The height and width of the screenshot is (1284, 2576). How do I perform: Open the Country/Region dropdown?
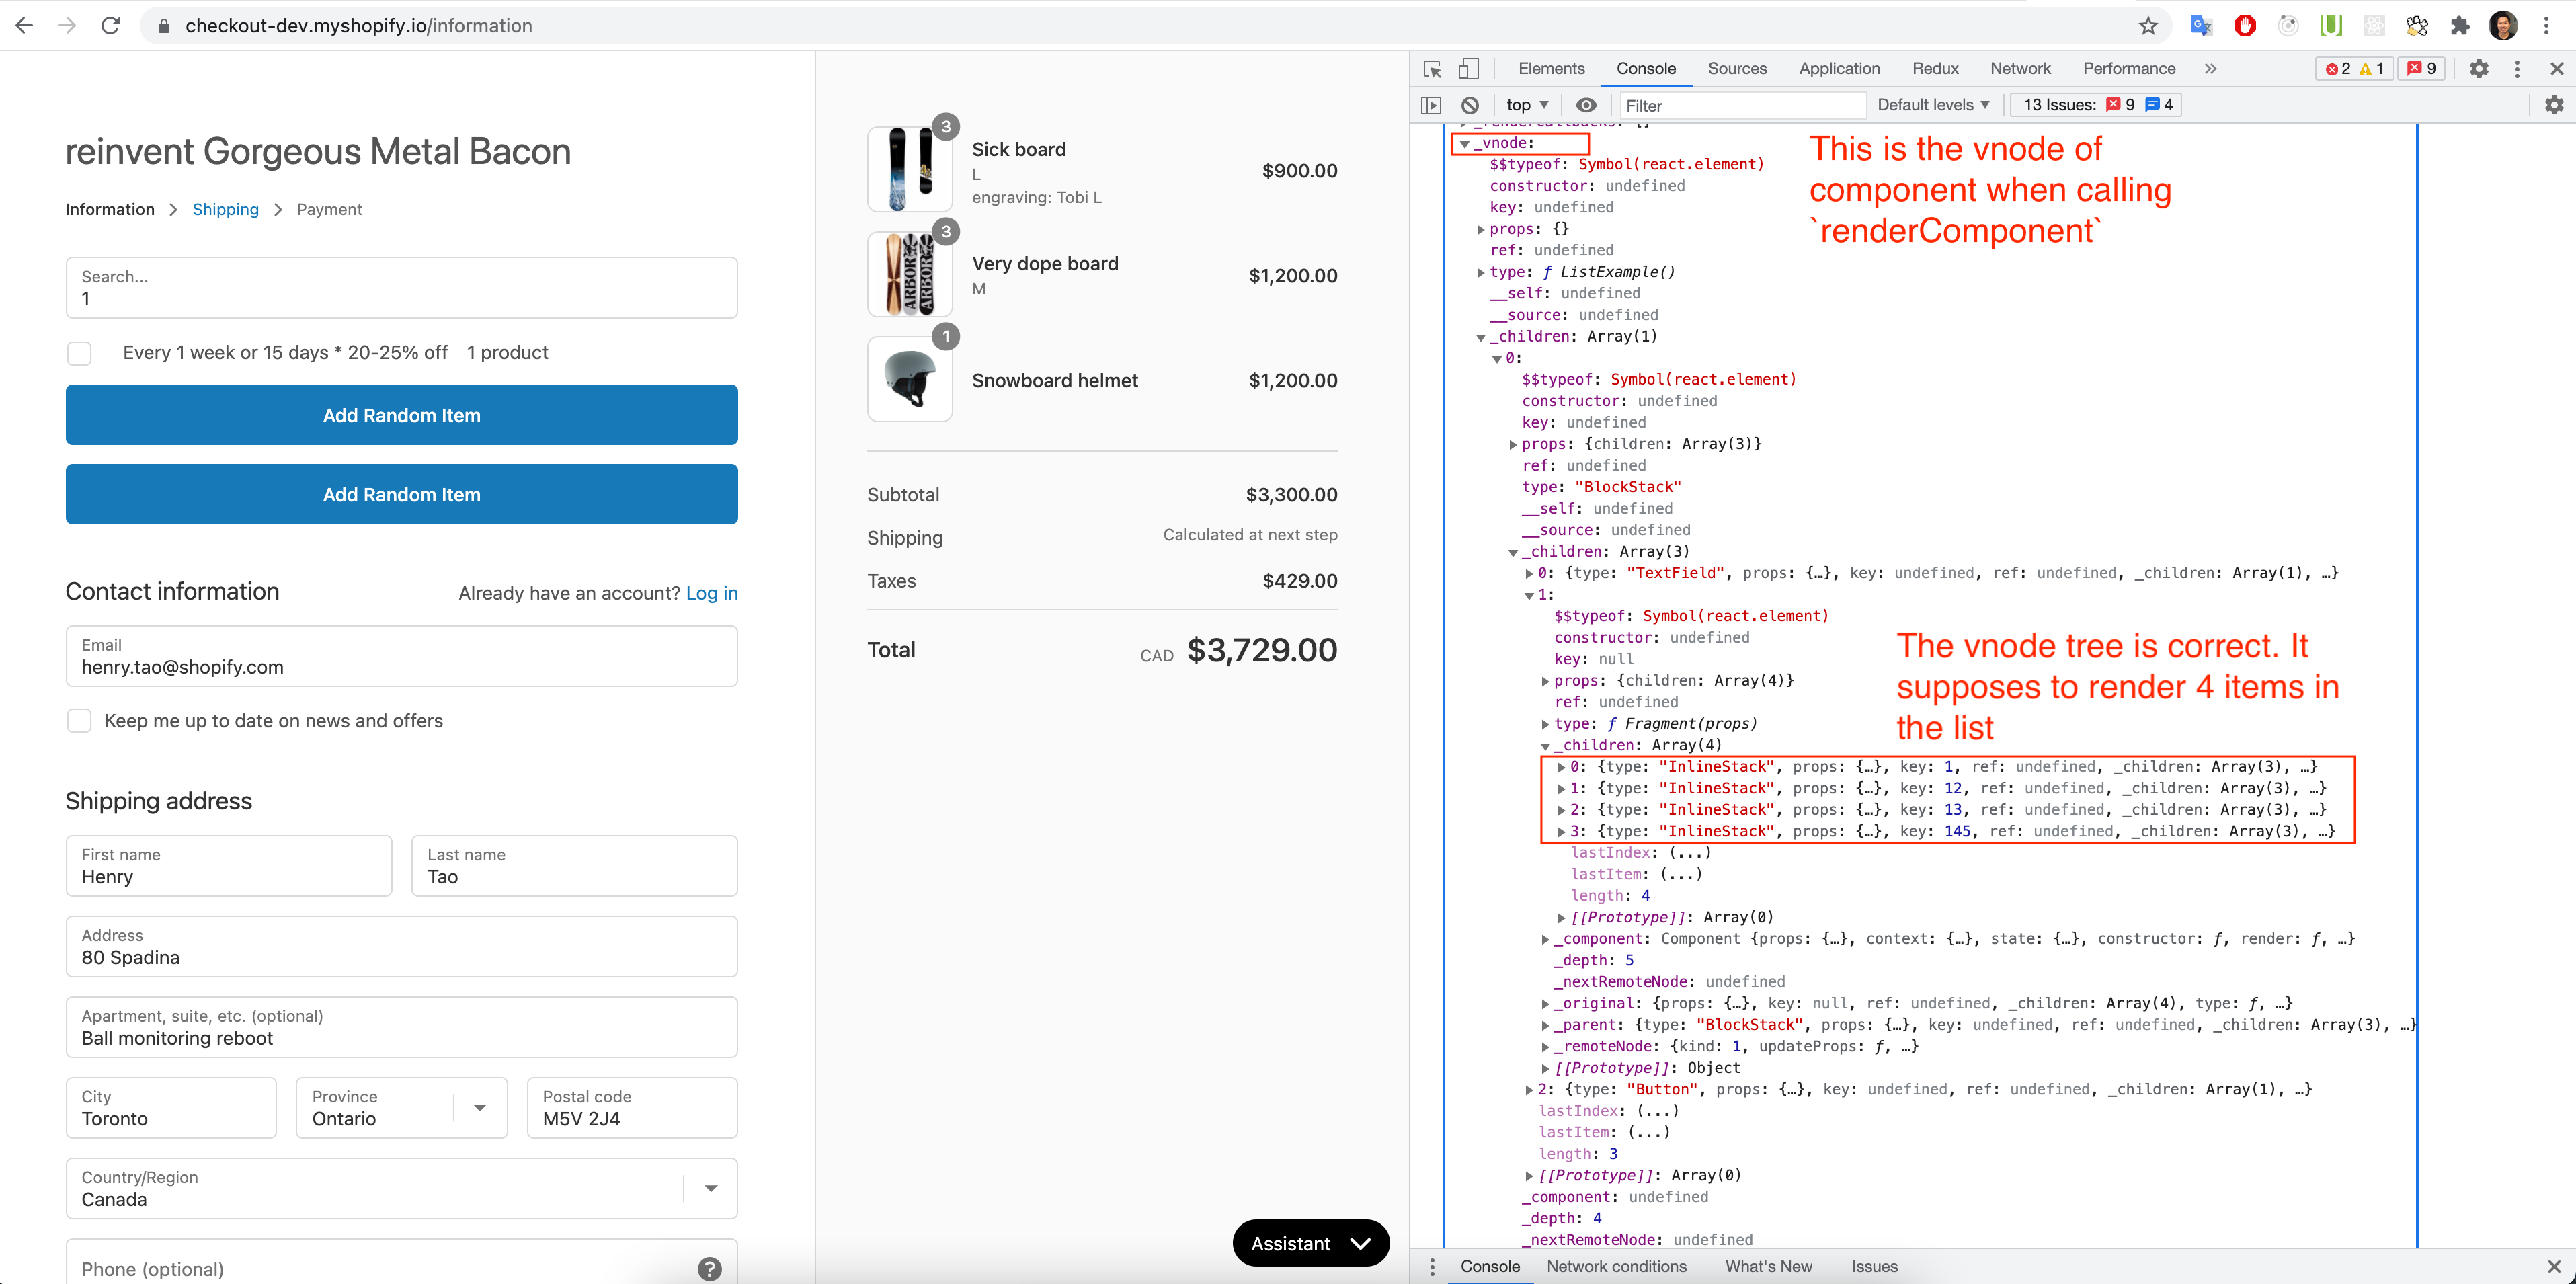710,1188
